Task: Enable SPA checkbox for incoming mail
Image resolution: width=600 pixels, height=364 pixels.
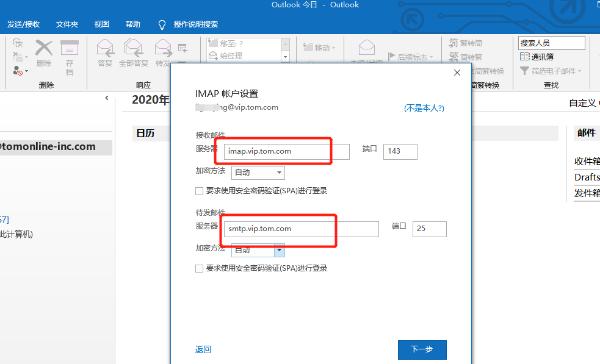Action: click(199, 191)
